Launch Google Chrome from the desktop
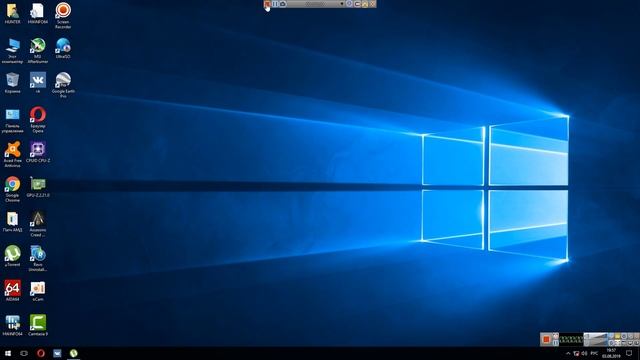Screen dimensions: 640x360 click(12, 189)
